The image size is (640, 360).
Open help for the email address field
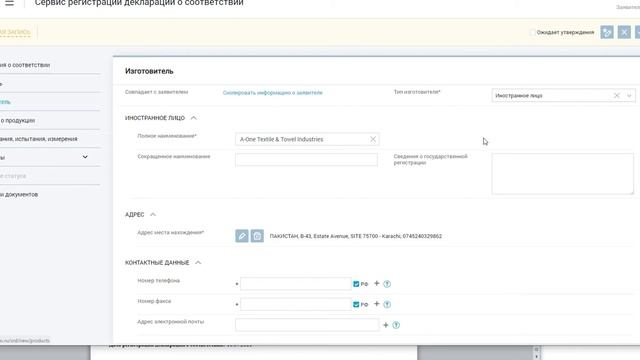[x=396, y=325]
